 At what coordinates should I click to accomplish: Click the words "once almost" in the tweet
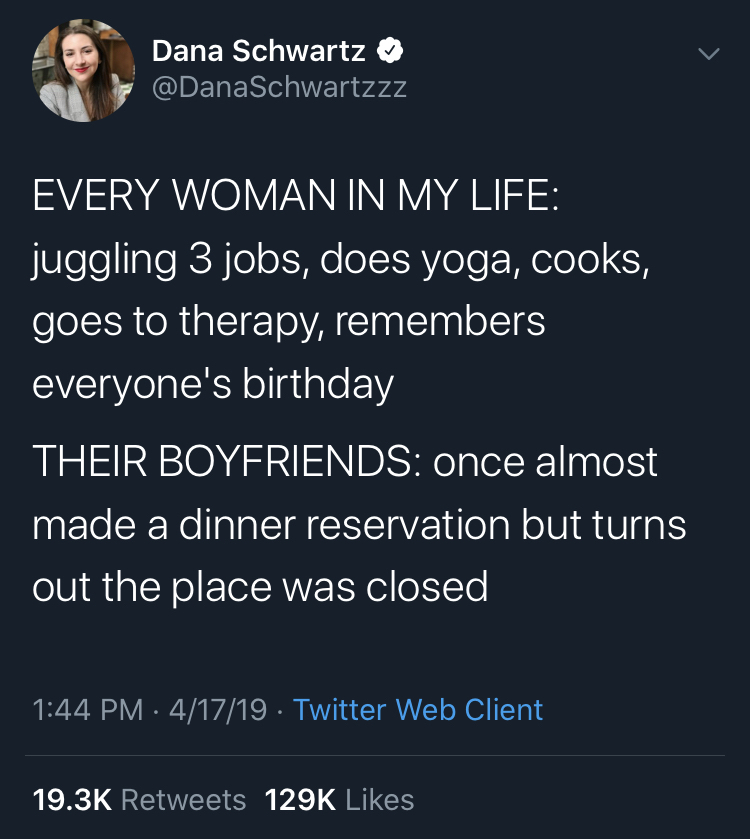(x=546, y=462)
